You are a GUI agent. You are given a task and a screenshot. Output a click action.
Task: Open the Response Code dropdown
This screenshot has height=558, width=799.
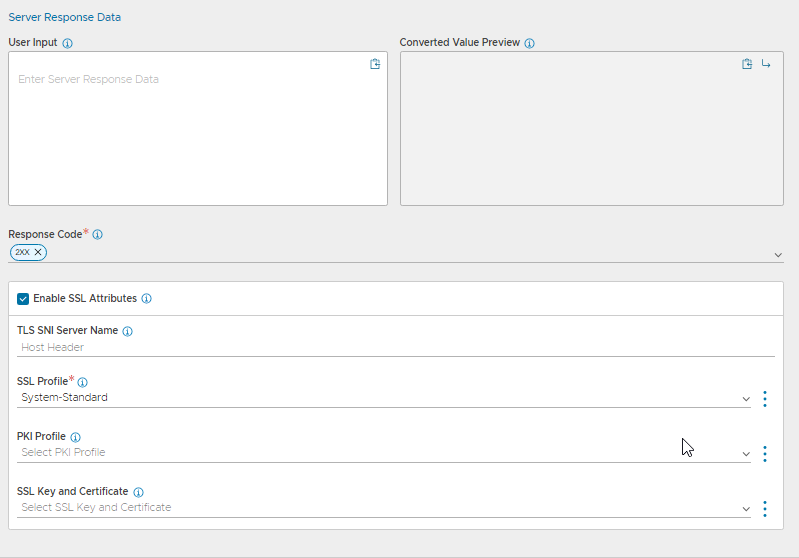(x=778, y=255)
